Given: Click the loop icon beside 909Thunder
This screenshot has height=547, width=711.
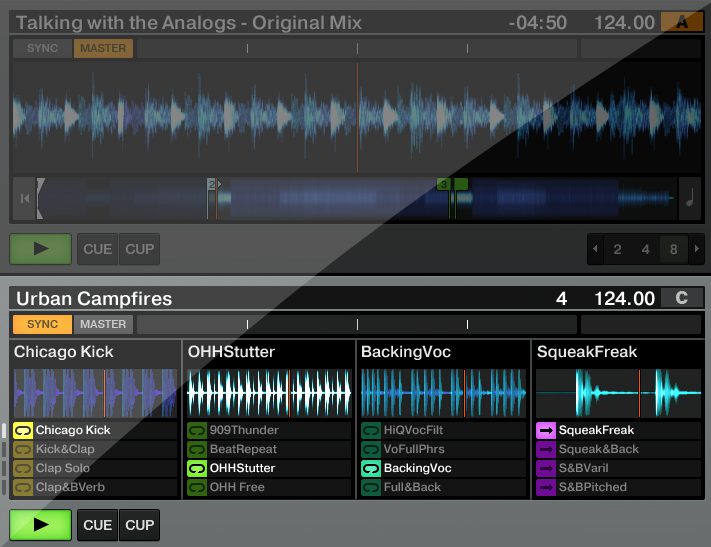Looking at the screenshot, I should coord(197,430).
